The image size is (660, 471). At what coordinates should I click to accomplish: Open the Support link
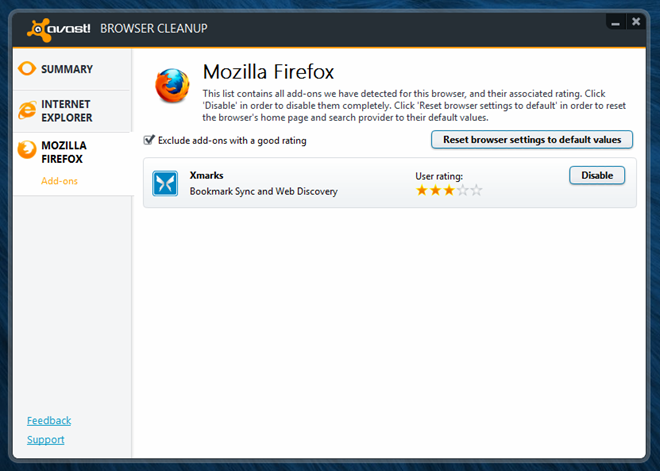(45, 439)
